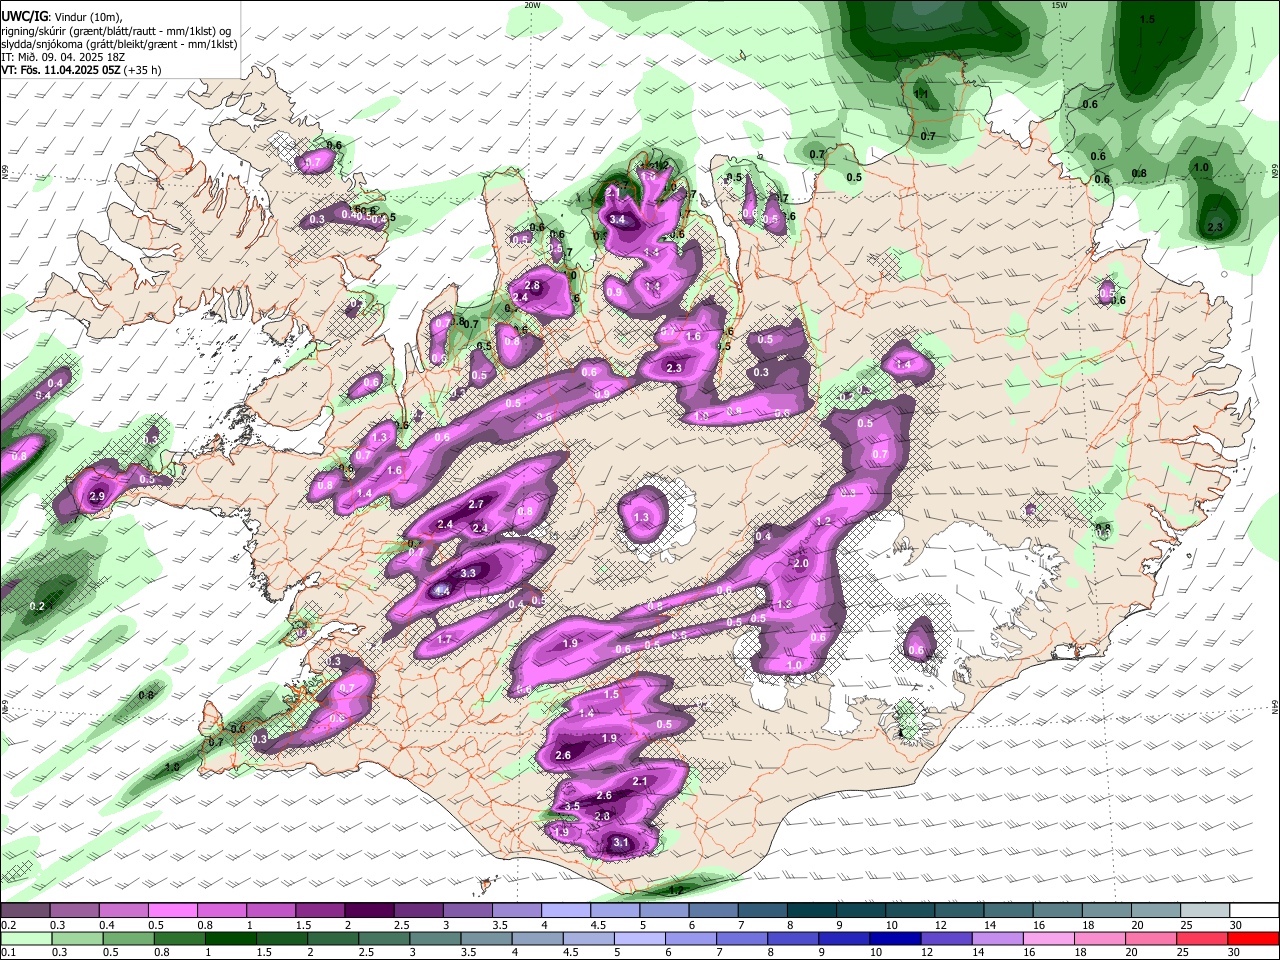Click the 3.3 snowfall value on the map
This screenshot has width=1280, height=960.
(x=468, y=573)
